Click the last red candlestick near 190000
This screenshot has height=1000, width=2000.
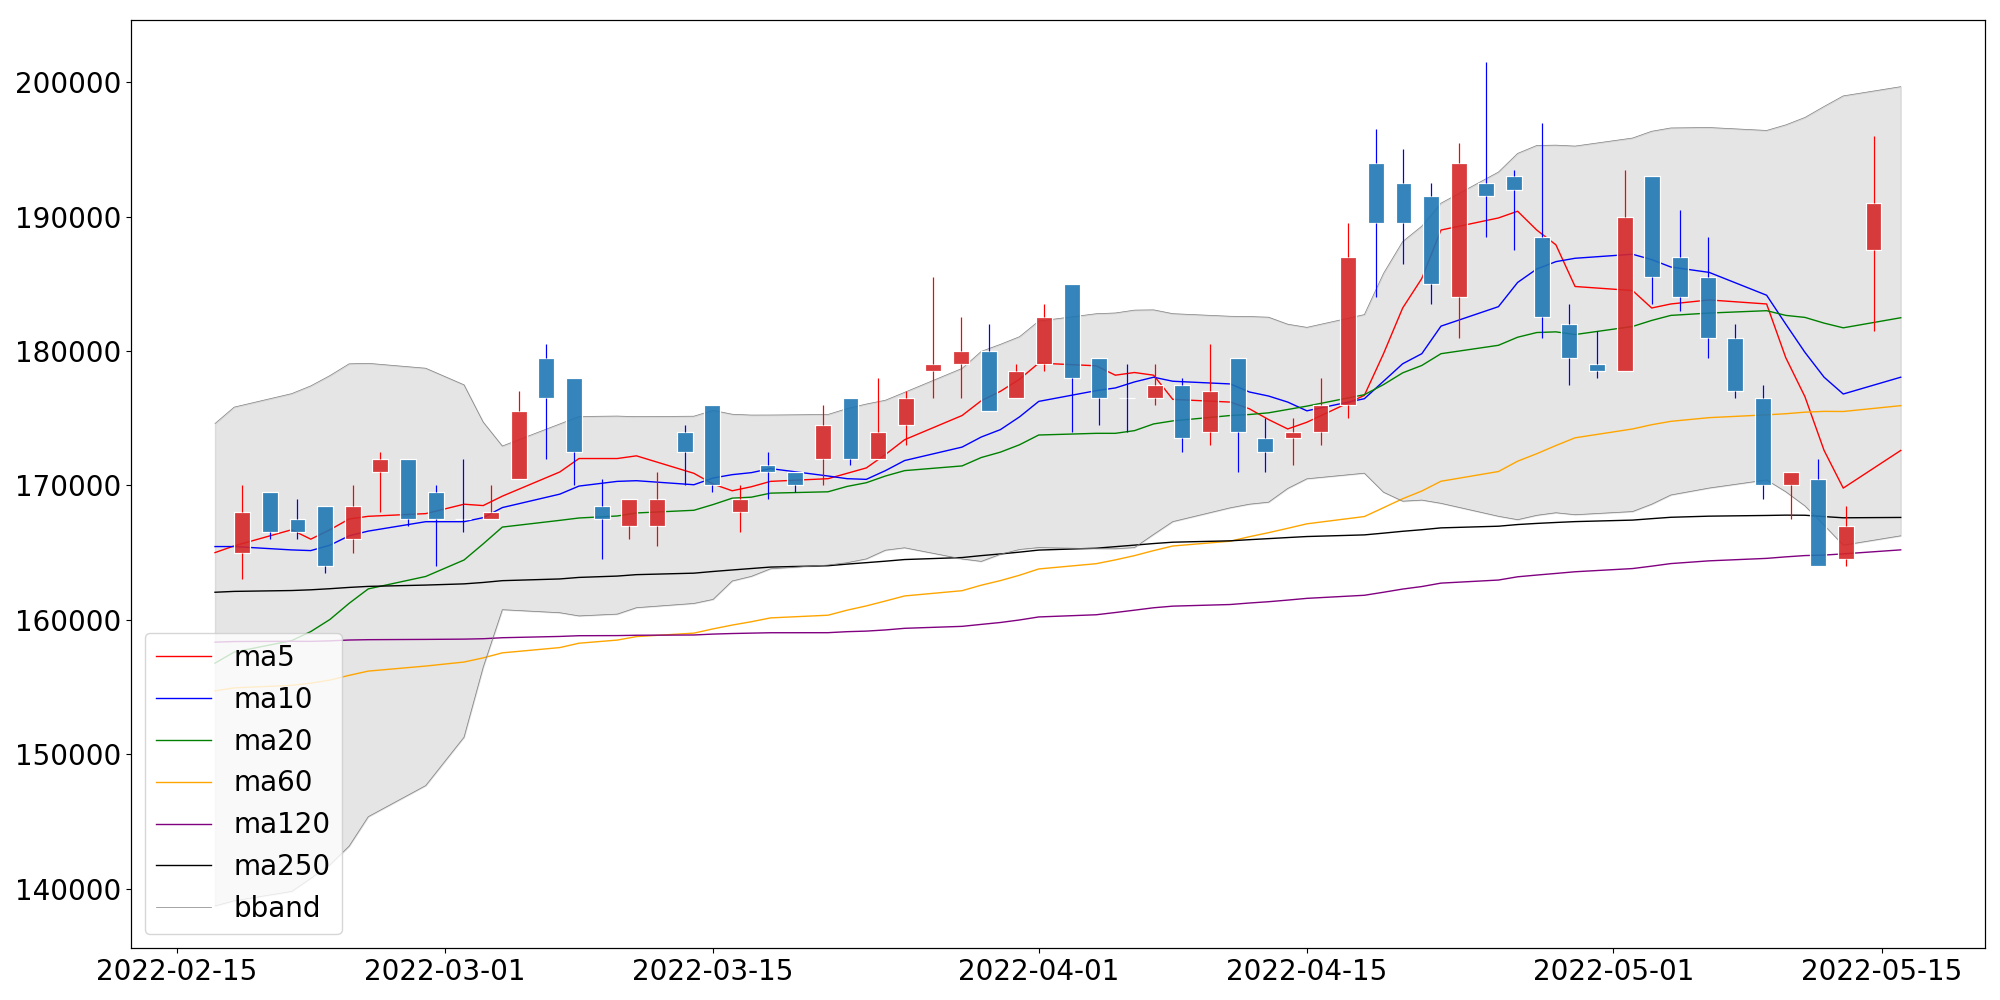point(1874,227)
